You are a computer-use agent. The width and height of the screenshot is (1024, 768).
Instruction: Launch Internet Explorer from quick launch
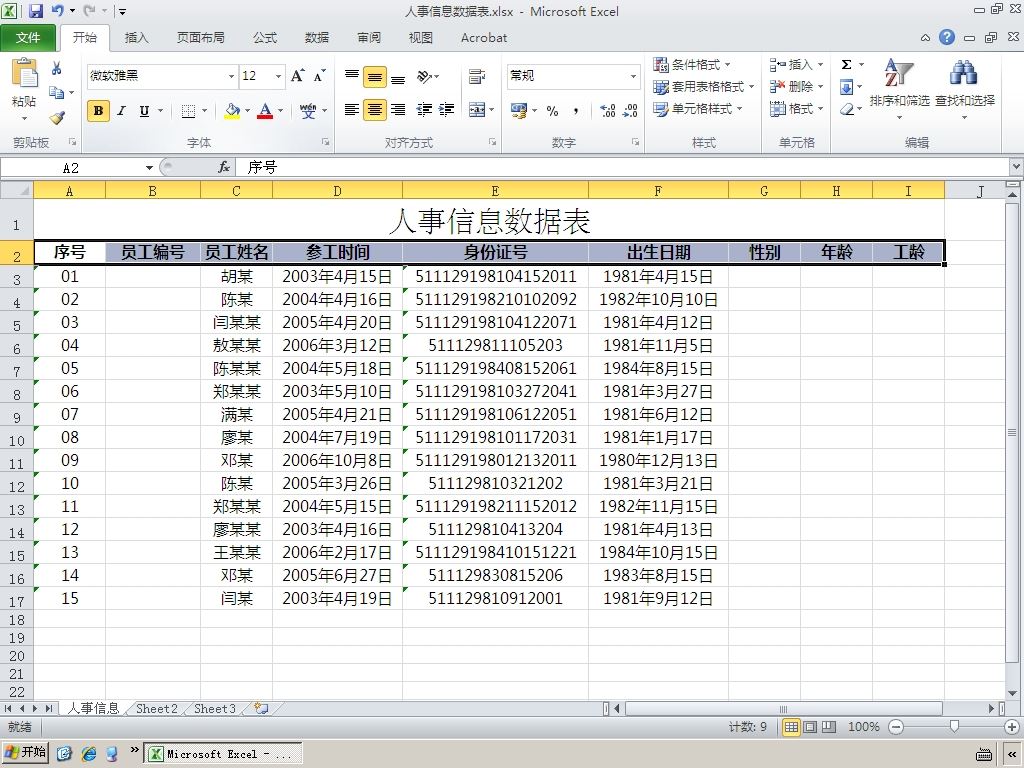[89, 754]
